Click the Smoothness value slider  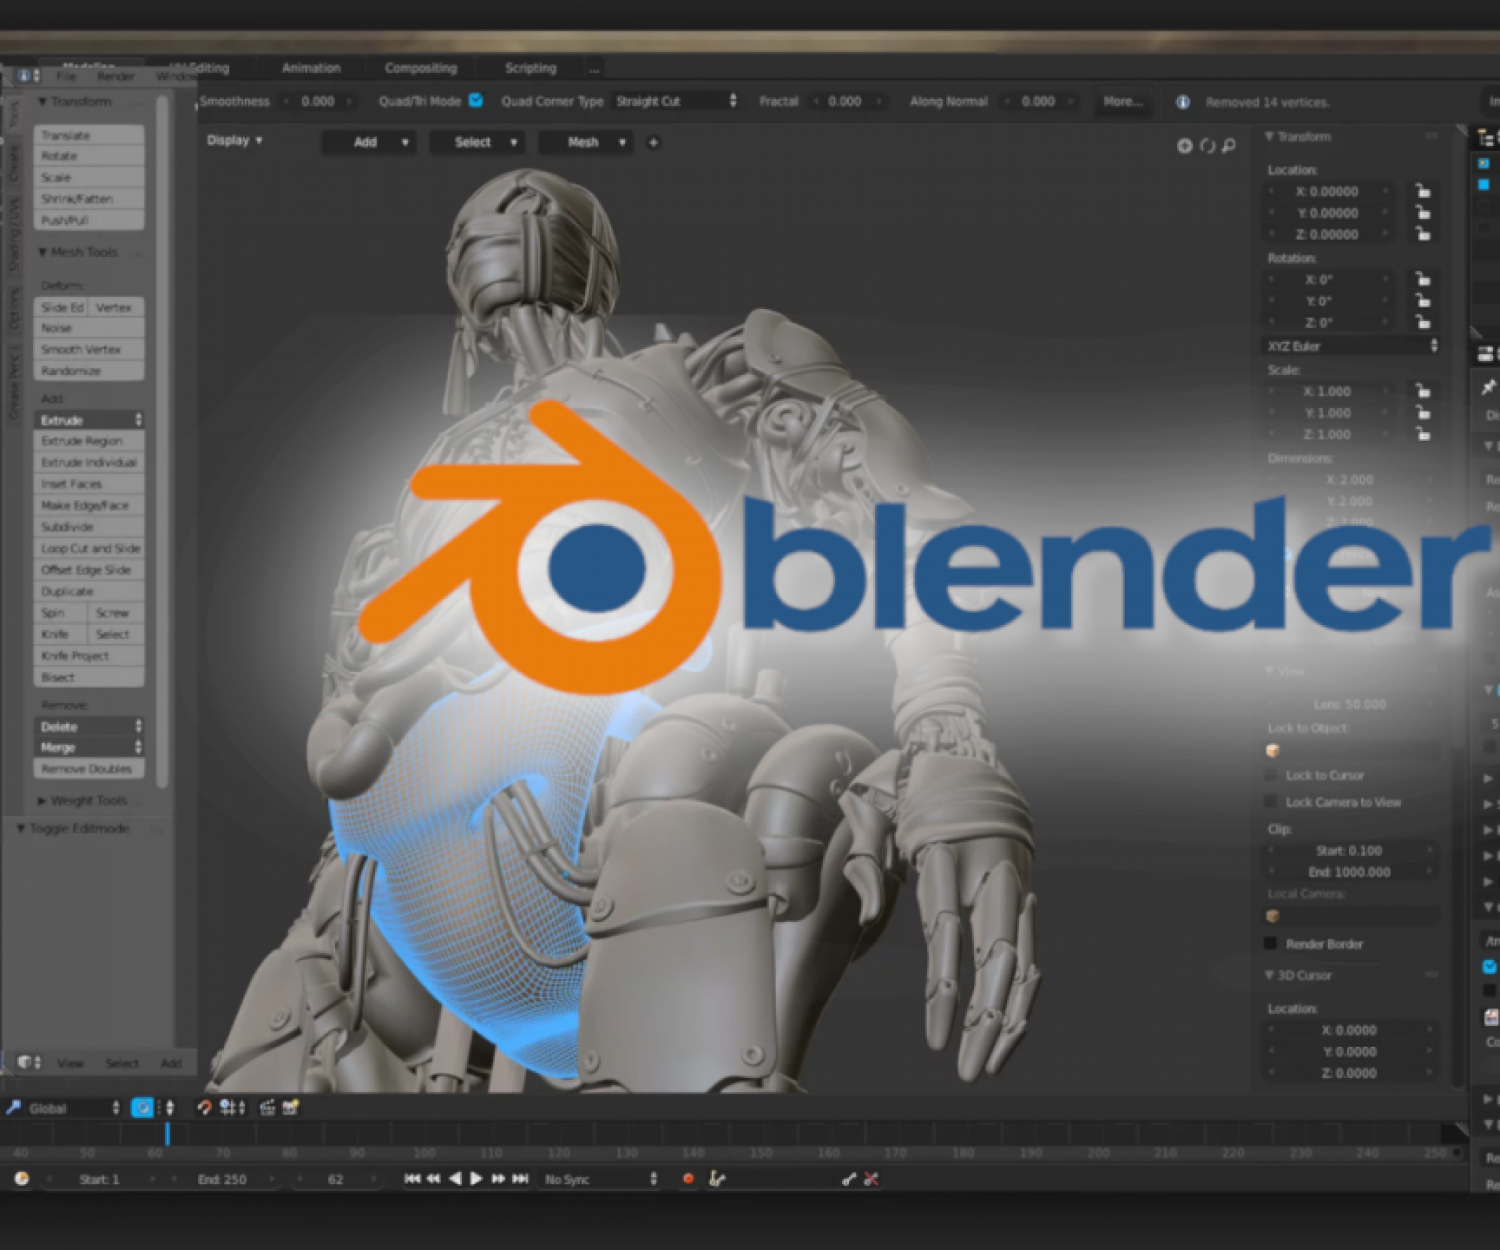[318, 101]
